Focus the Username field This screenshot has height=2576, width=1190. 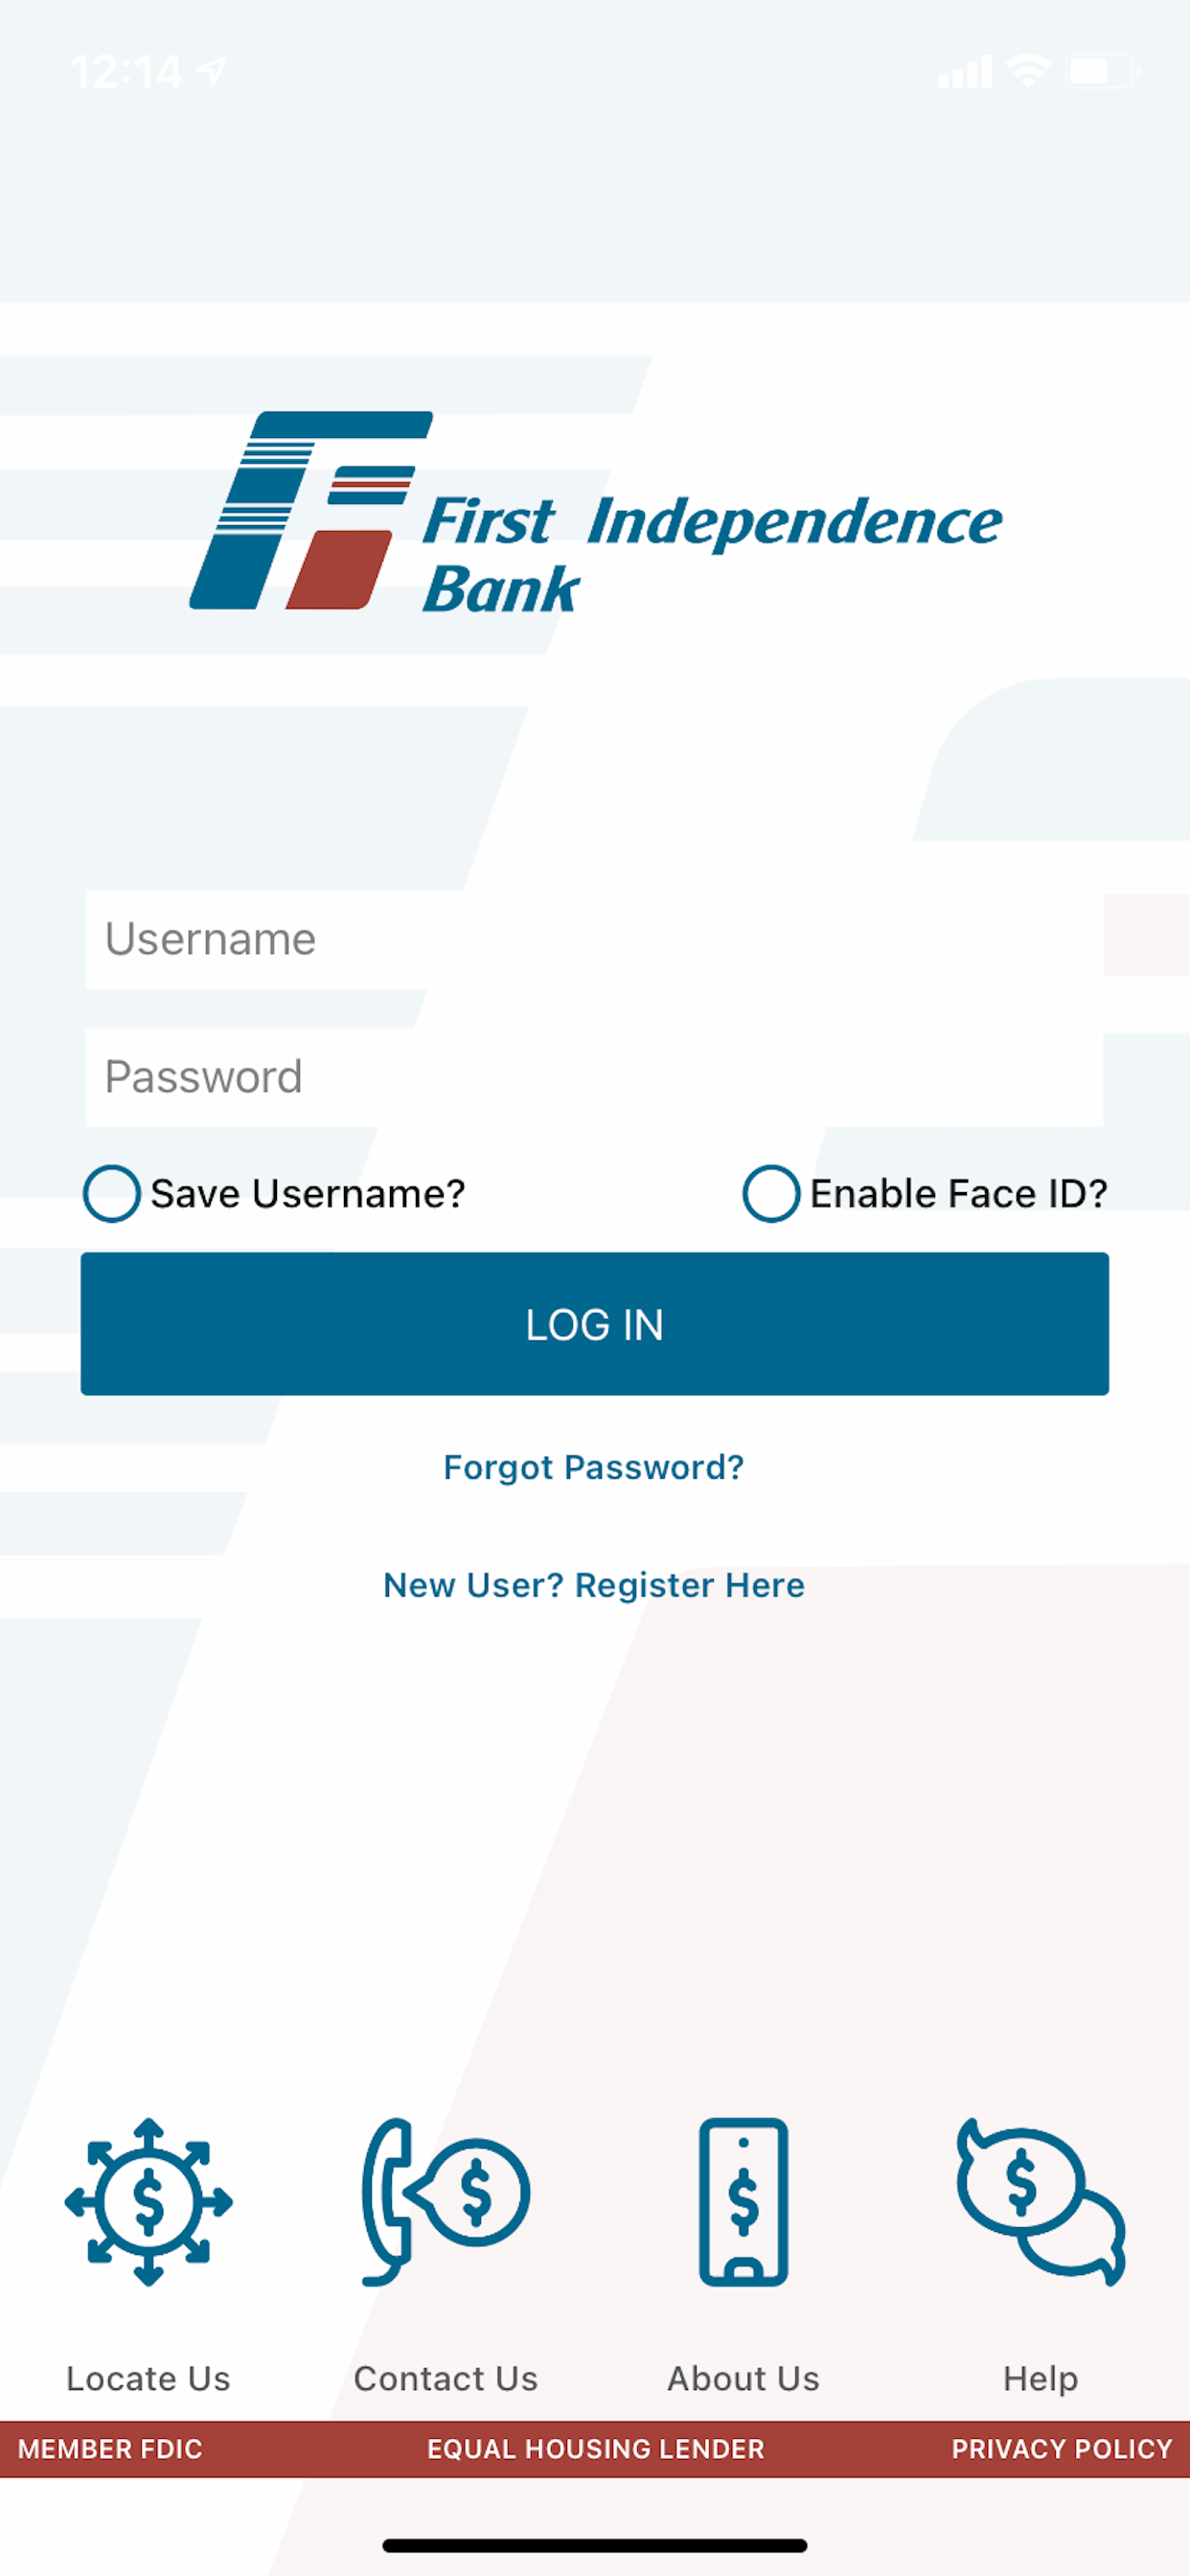click(x=595, y=939)
